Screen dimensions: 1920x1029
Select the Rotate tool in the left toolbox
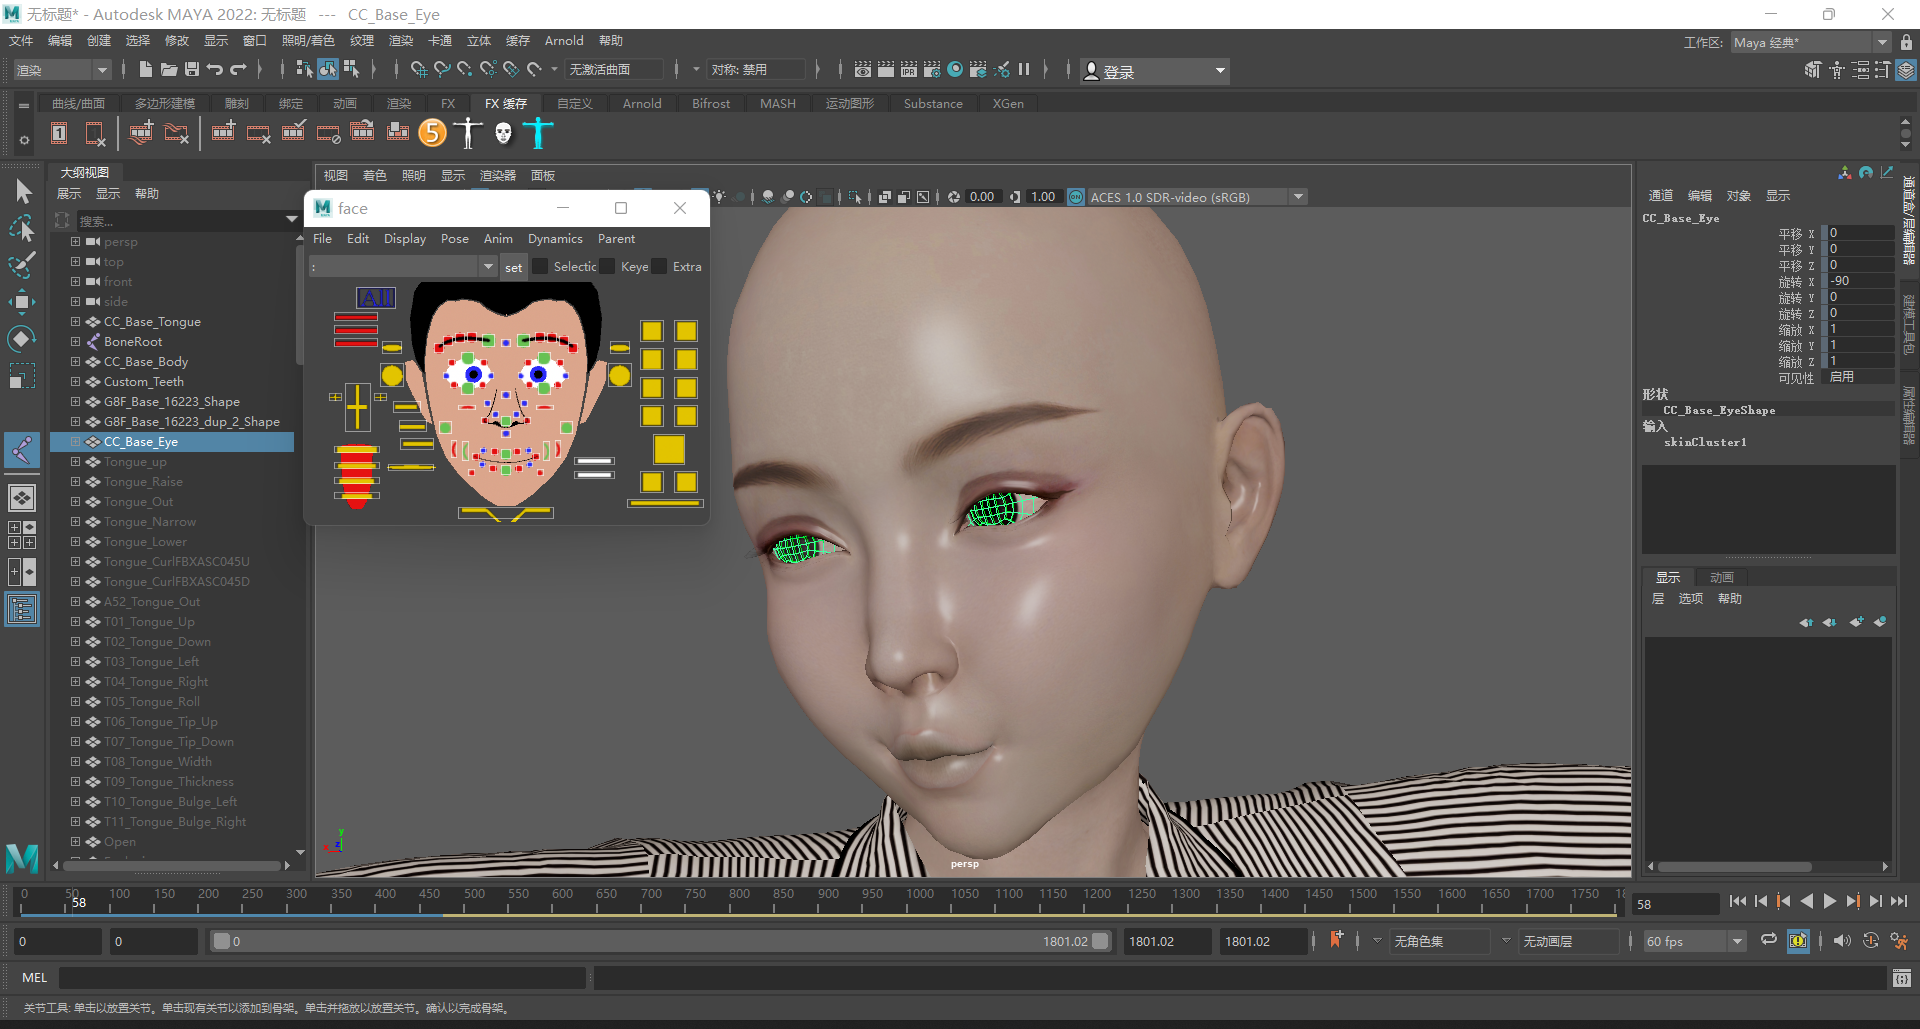[x=22, y=338]
